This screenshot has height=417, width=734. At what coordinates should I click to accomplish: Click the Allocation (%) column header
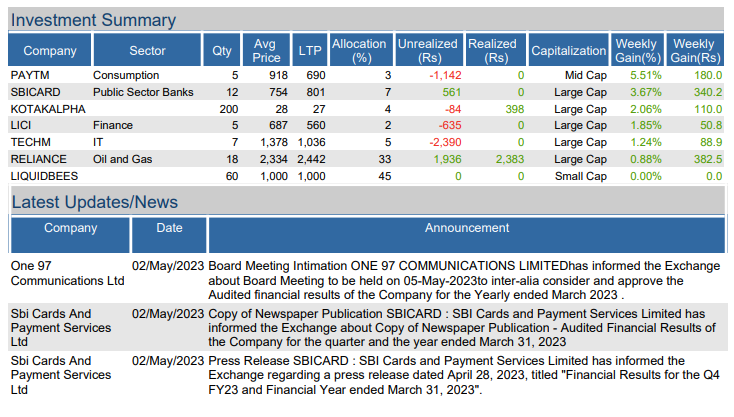[361, 50]
